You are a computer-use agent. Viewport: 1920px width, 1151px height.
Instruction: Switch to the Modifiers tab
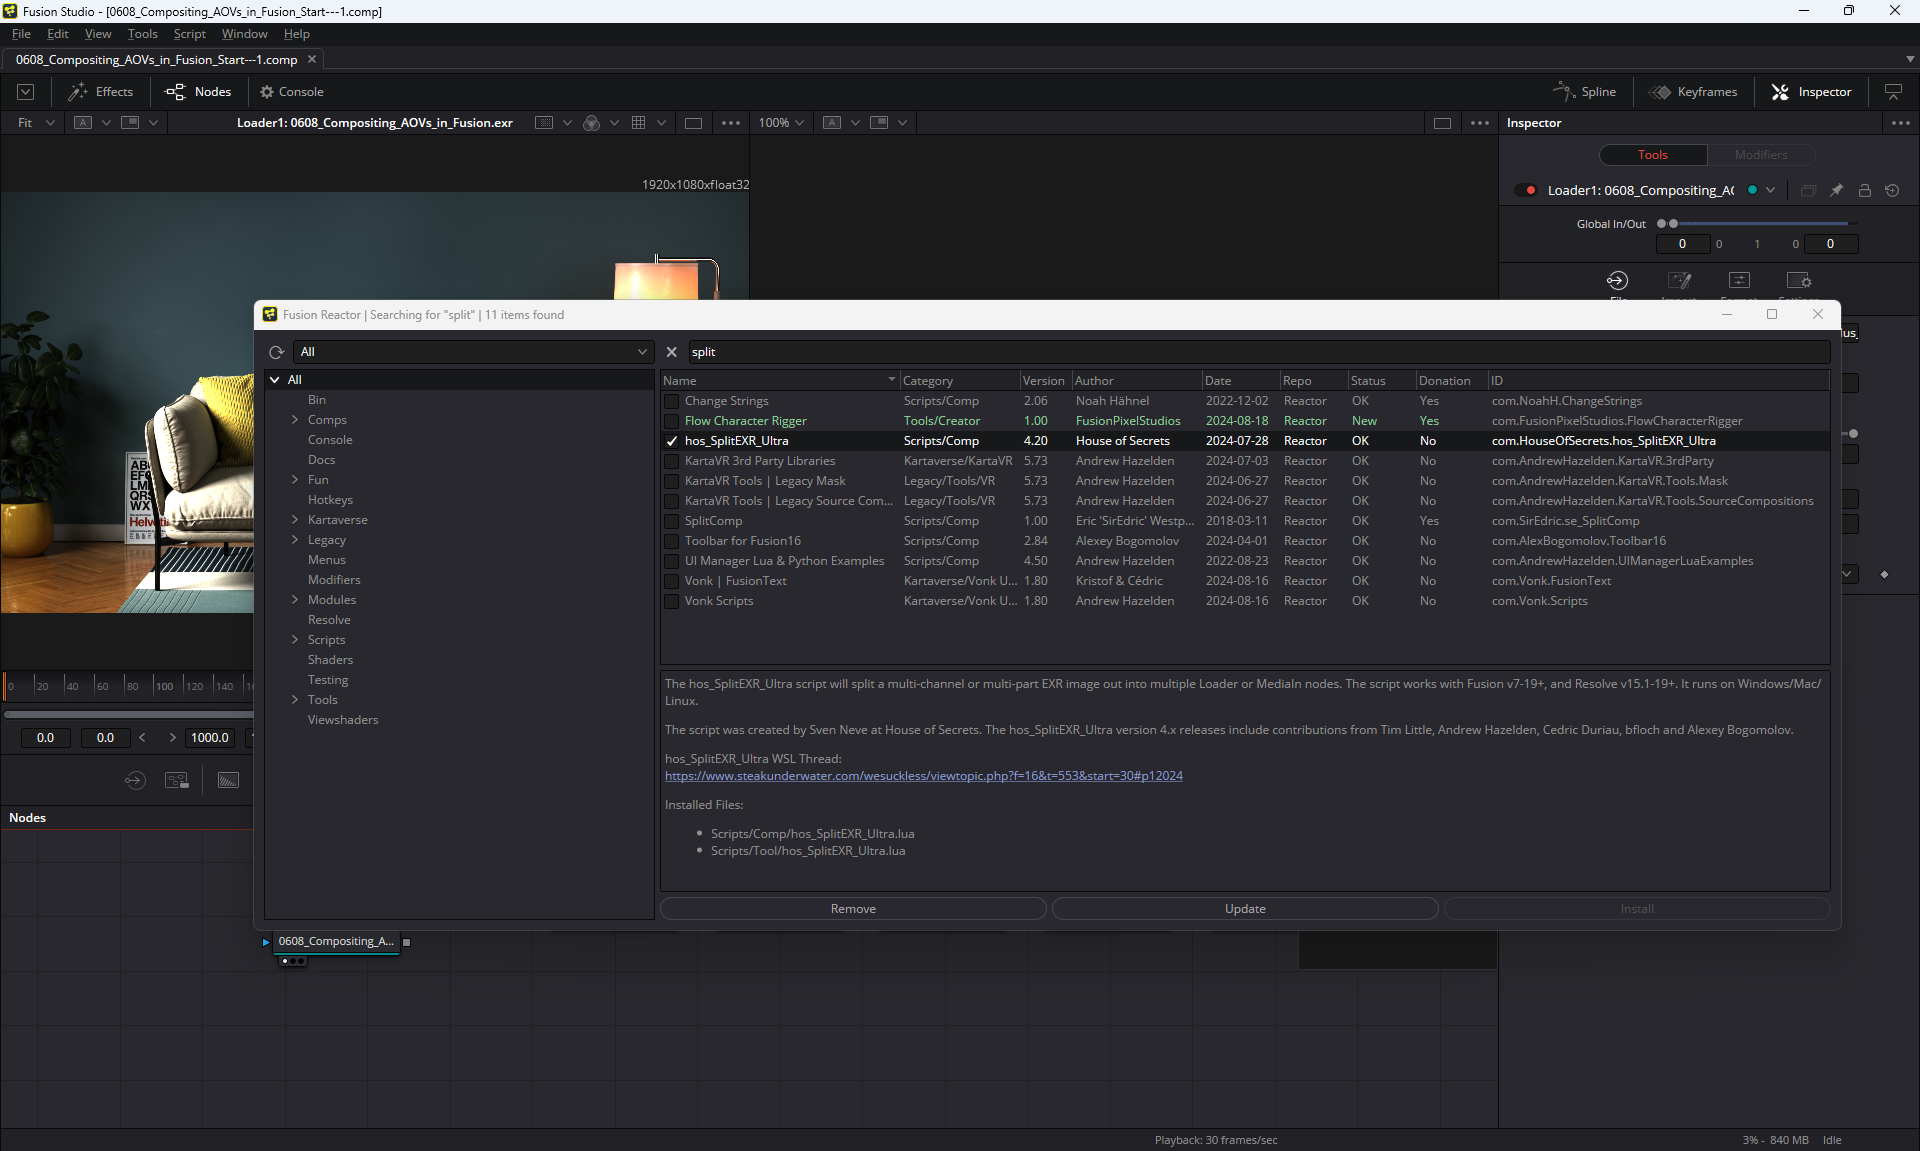1760,155
